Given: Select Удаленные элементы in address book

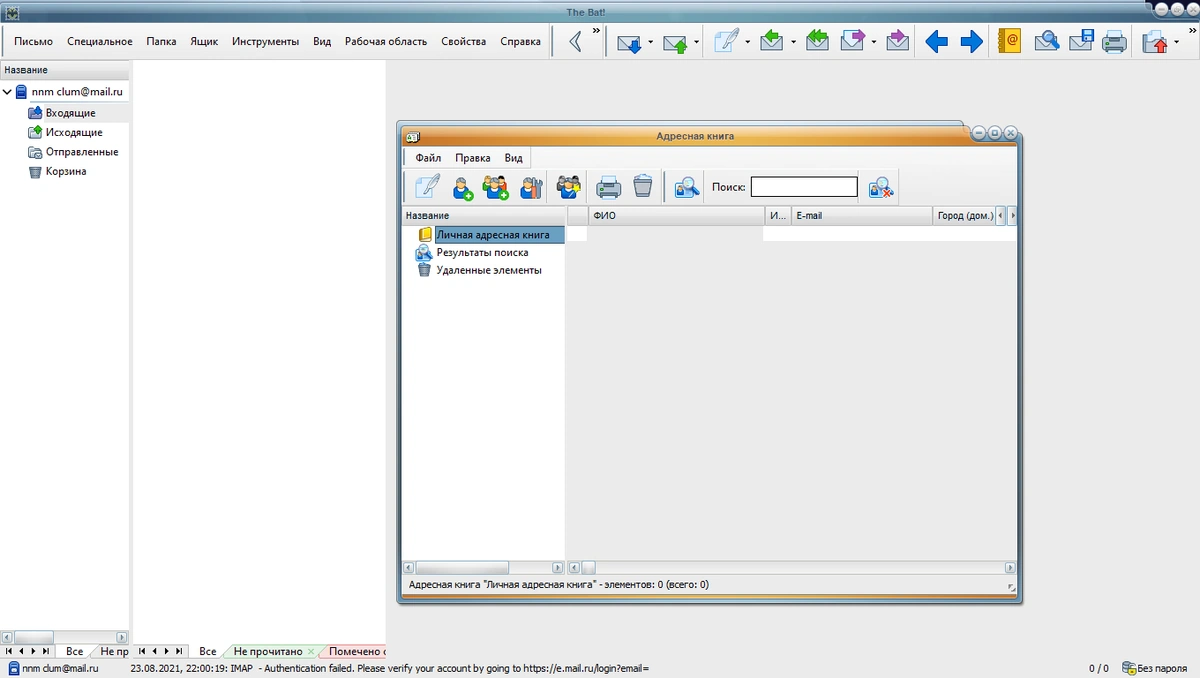Looking at the screenshot, I should pyautogui.click(x=489, y=270).
